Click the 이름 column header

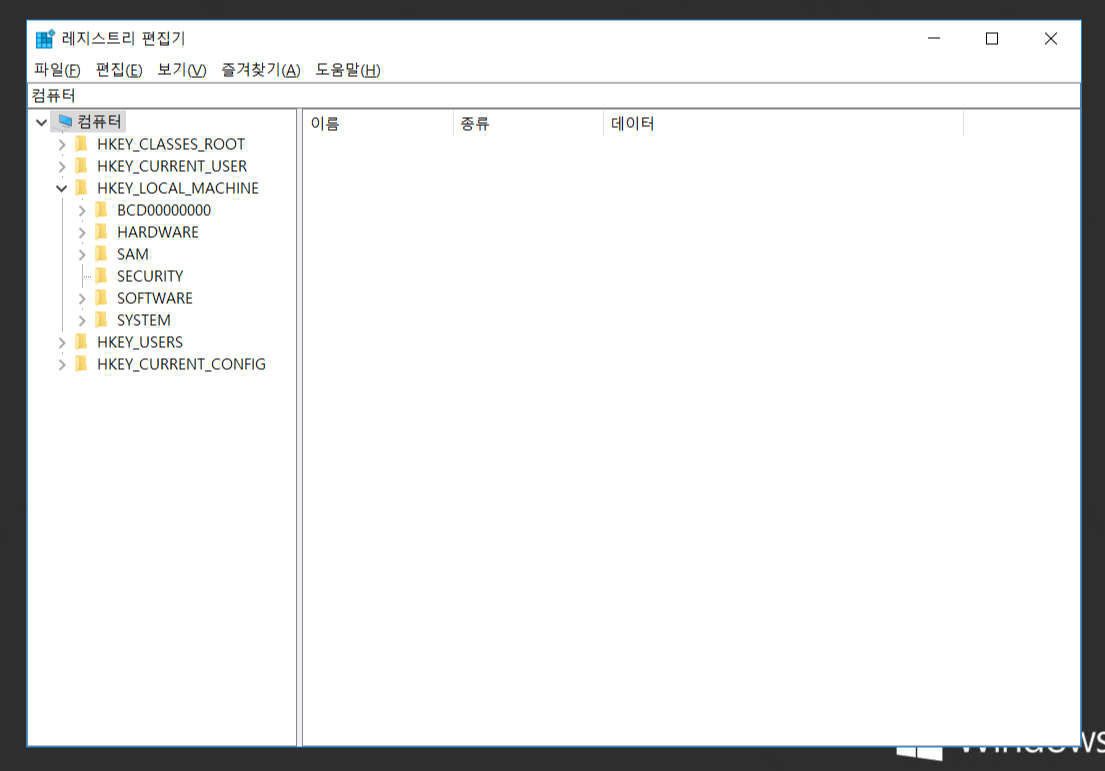point(378,123)
